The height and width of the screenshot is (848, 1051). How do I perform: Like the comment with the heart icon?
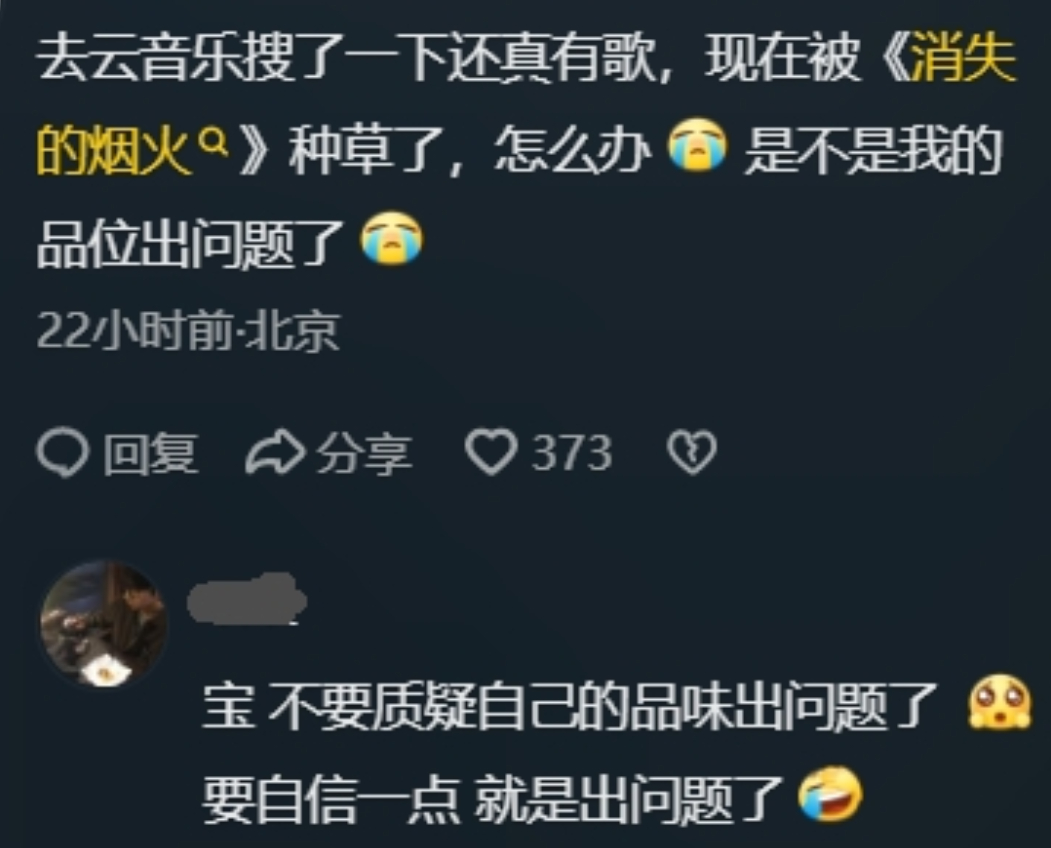pos(491,452)
